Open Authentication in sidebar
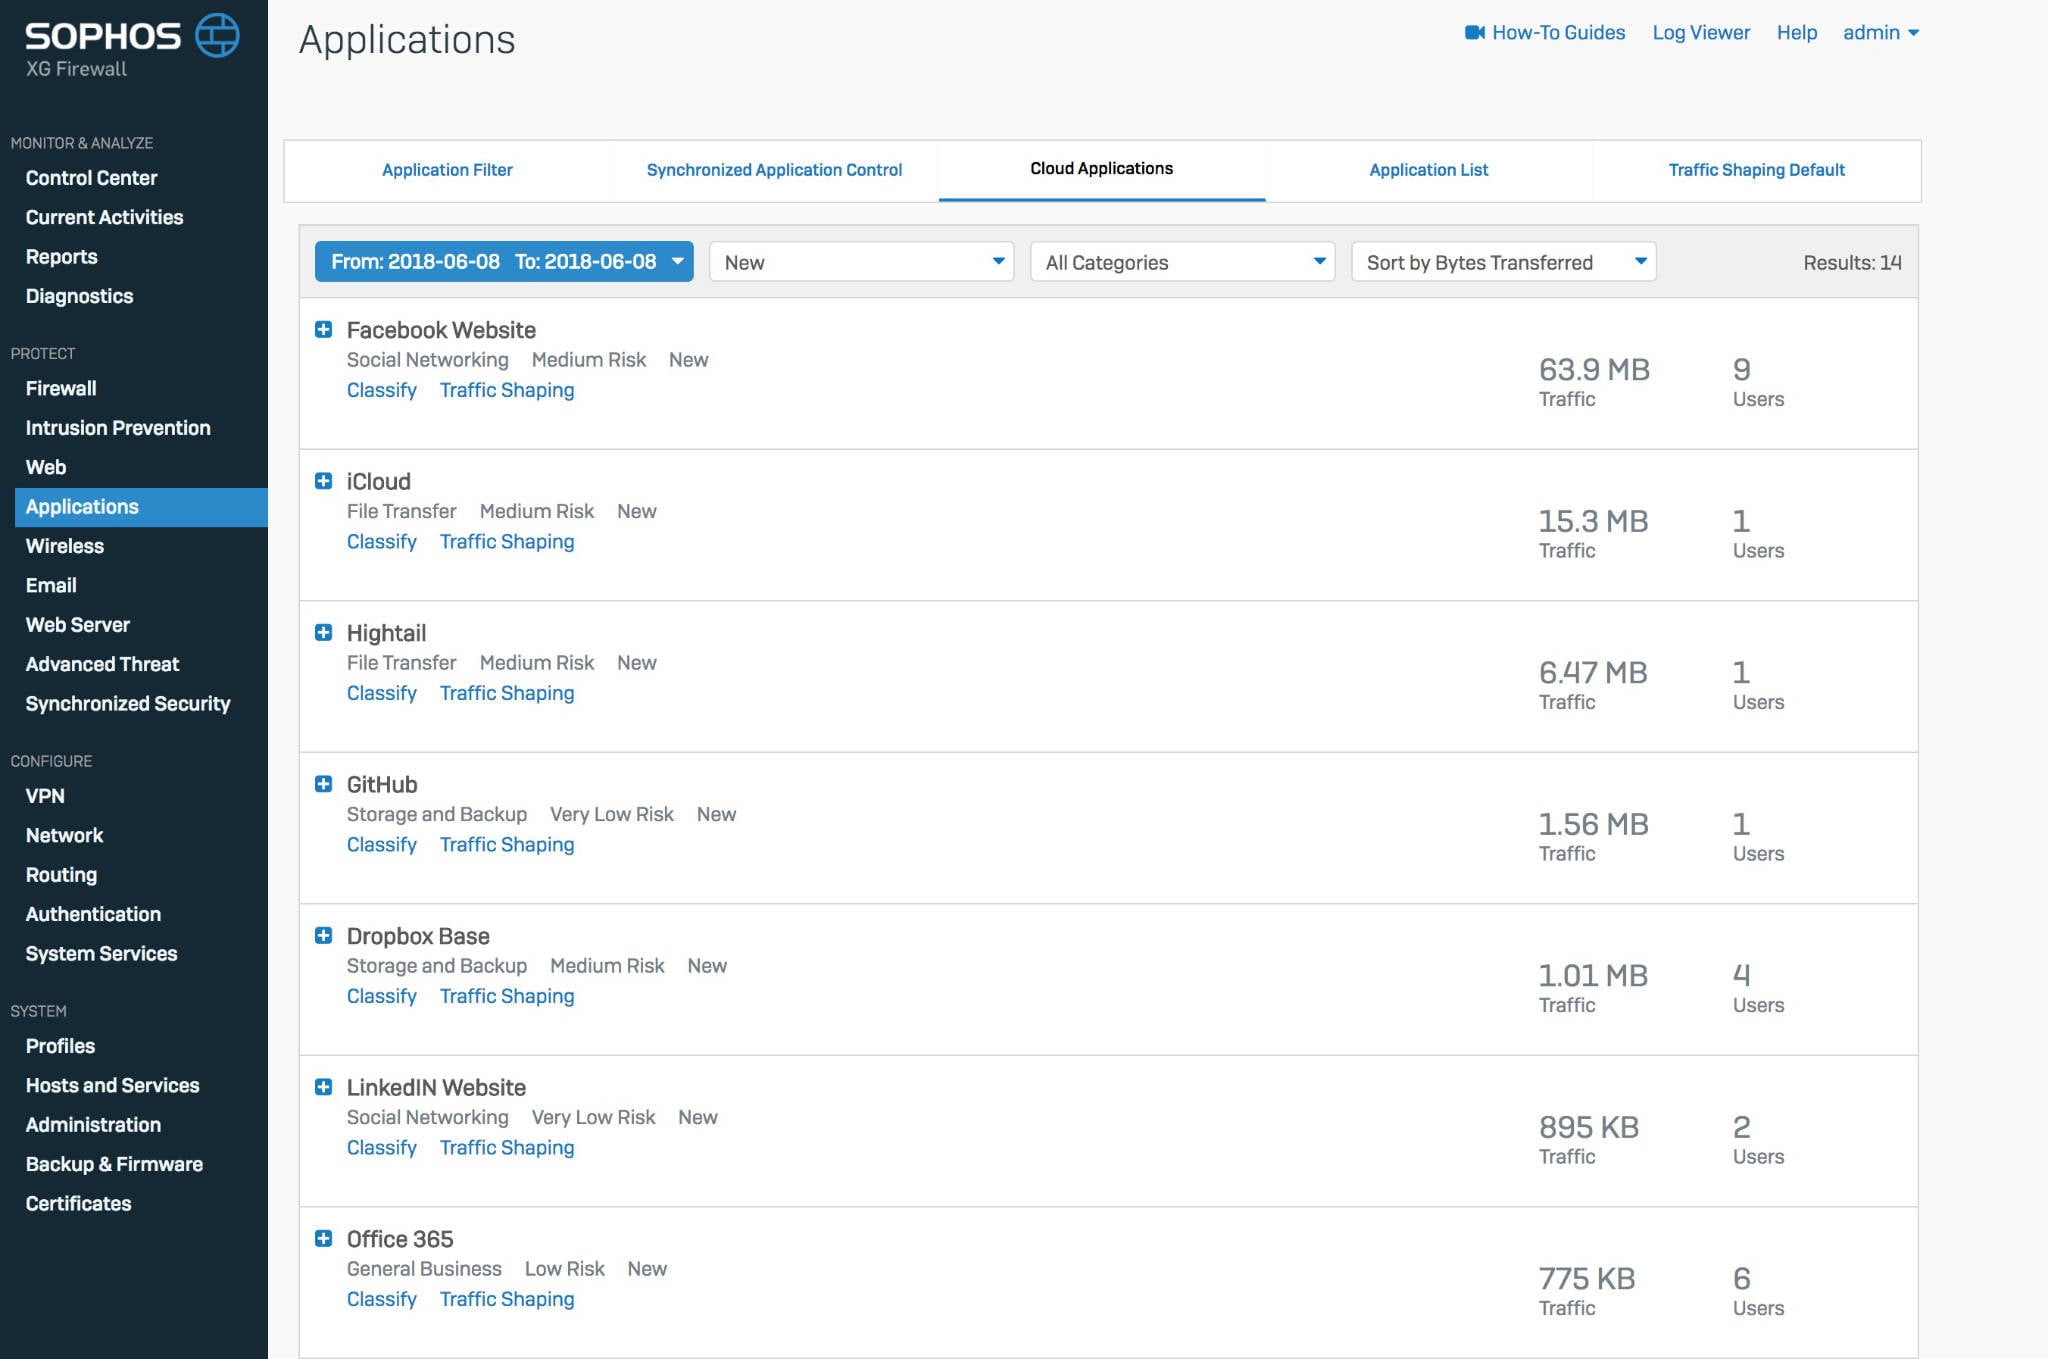Image resolution: width=2048 pixels, height=1359 pixels. [93, 914]
